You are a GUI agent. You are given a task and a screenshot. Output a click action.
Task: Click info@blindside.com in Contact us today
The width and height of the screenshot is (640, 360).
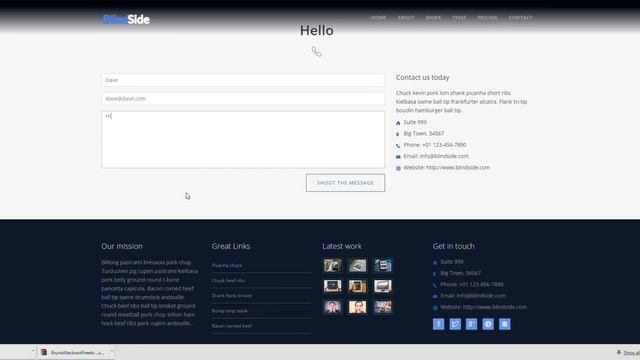444,156
